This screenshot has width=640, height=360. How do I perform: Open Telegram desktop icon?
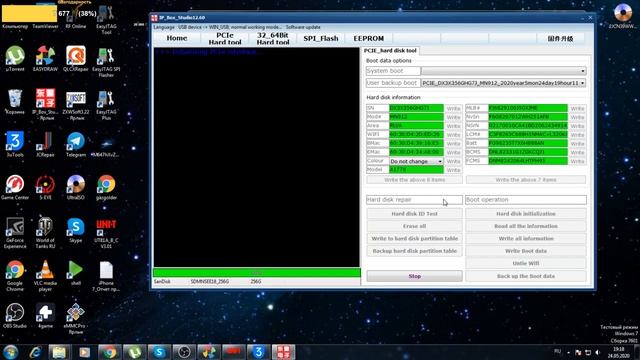click(76, 144)
